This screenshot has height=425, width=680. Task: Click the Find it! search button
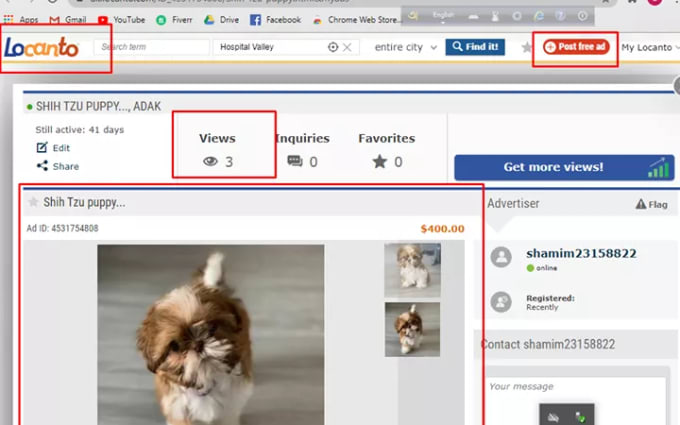click(x=475, y=46)
